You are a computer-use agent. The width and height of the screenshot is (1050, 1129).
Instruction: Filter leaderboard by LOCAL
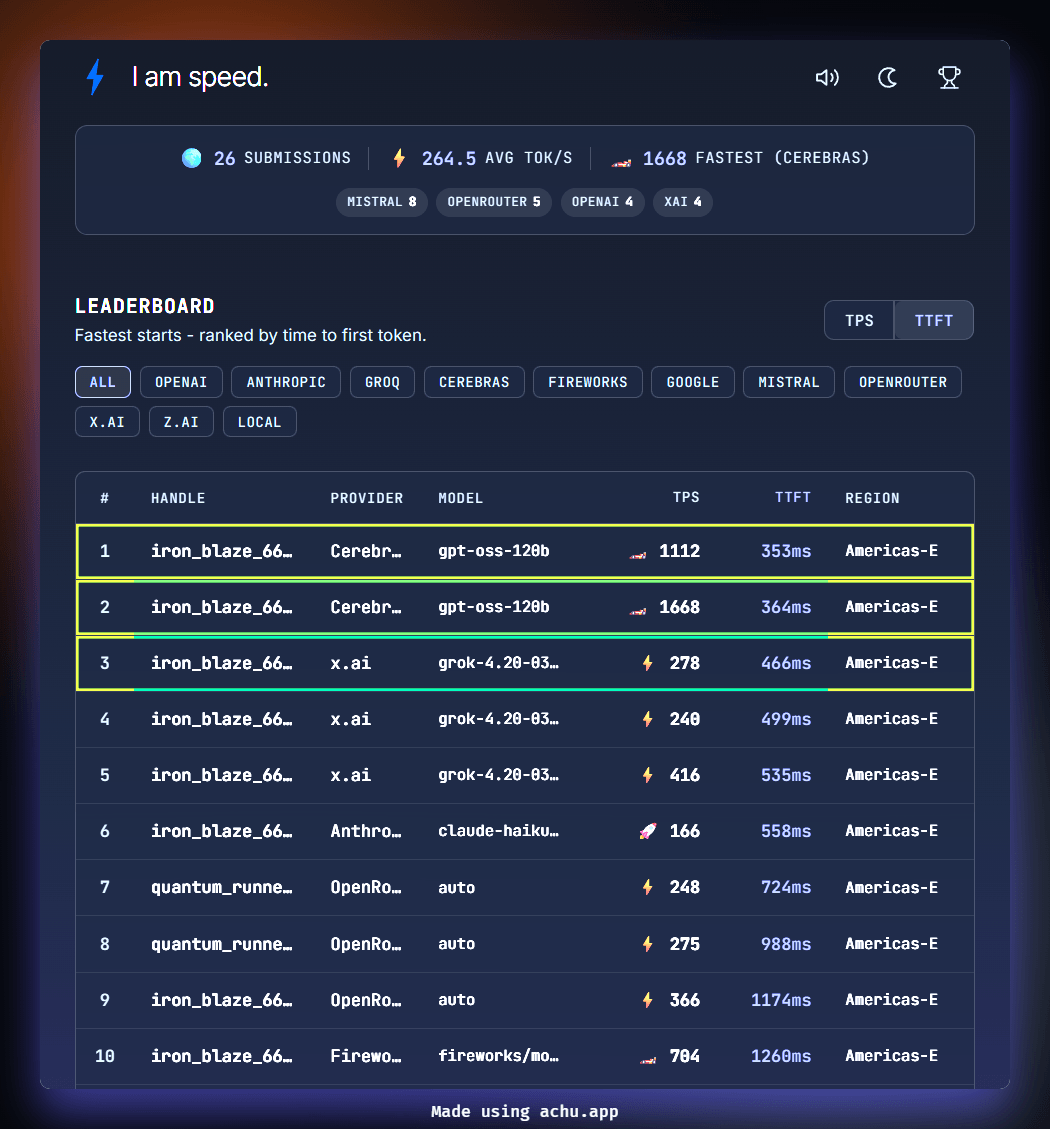(x=260, y=422)
